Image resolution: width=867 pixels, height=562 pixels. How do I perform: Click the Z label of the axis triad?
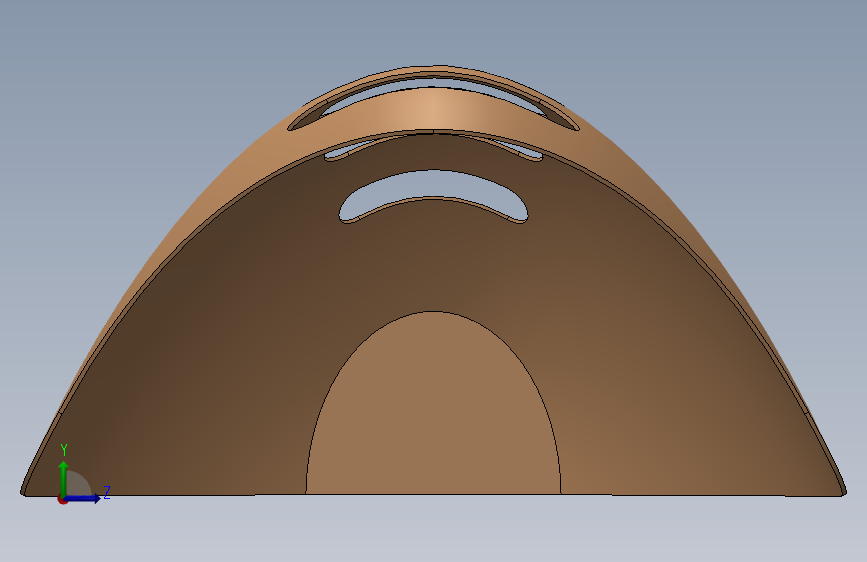[x=107, y=492]
